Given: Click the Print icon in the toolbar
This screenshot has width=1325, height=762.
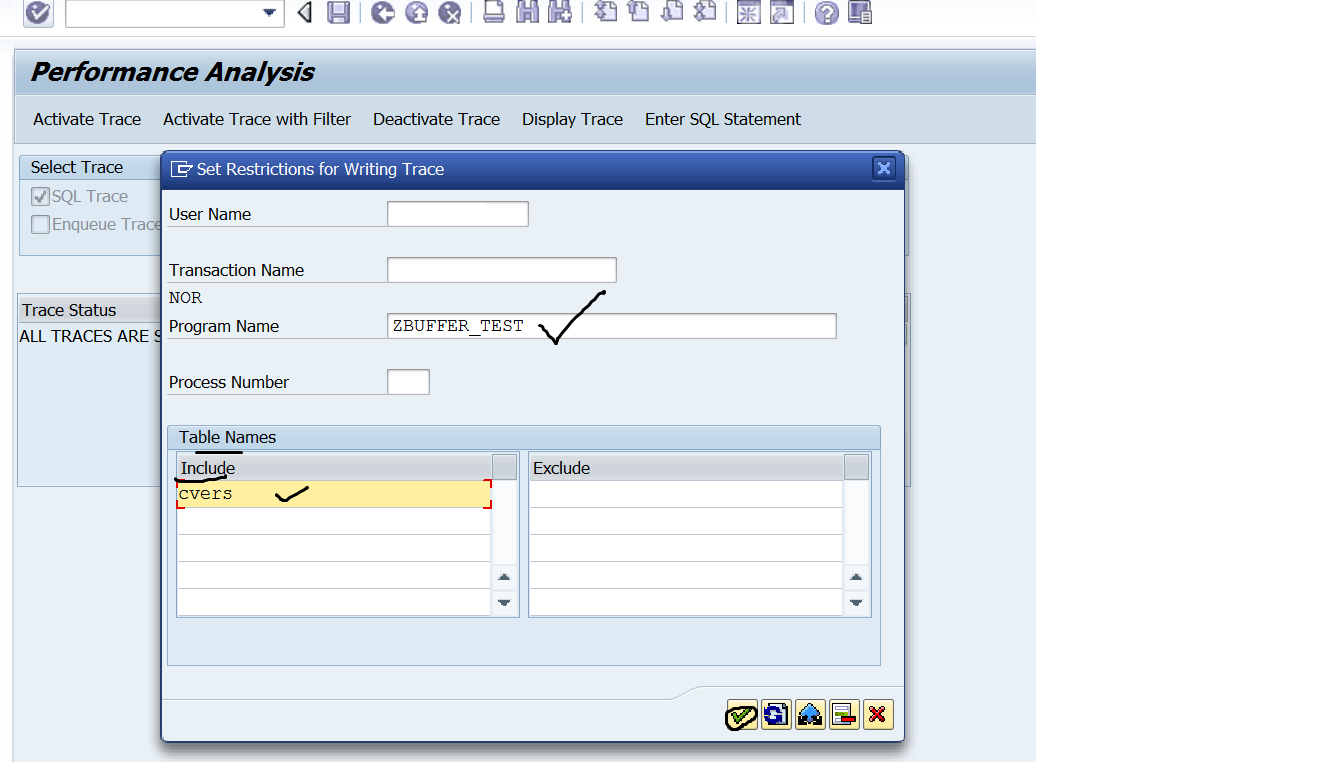Looking at the screenshot, I should [x=493, y=13].
